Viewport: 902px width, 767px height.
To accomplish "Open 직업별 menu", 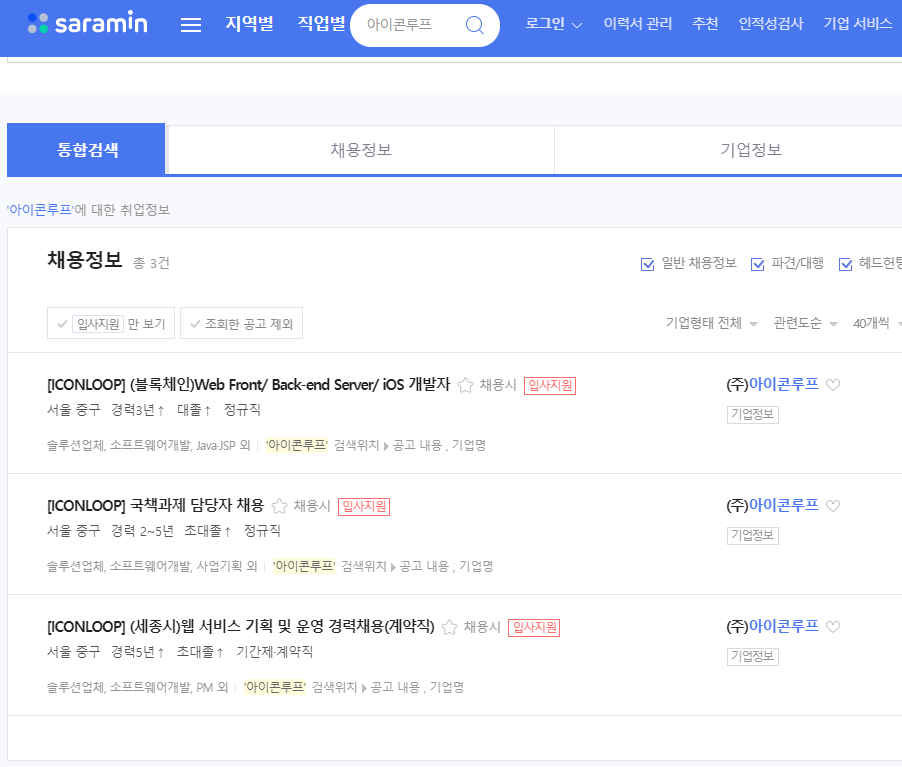I will coord(321,24).
